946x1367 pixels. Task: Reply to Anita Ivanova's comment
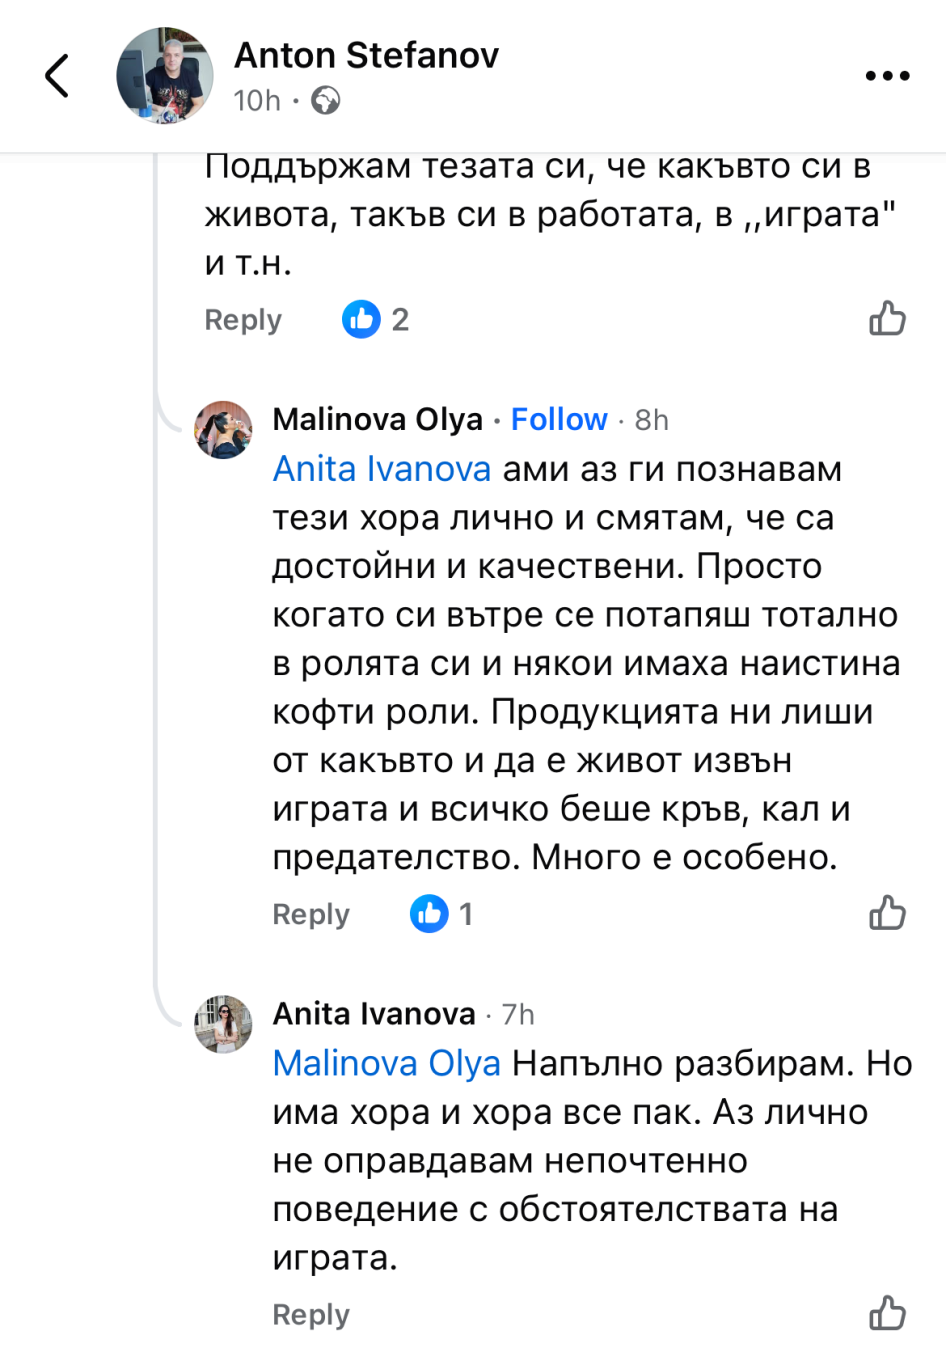click(x=311, y=1314)
